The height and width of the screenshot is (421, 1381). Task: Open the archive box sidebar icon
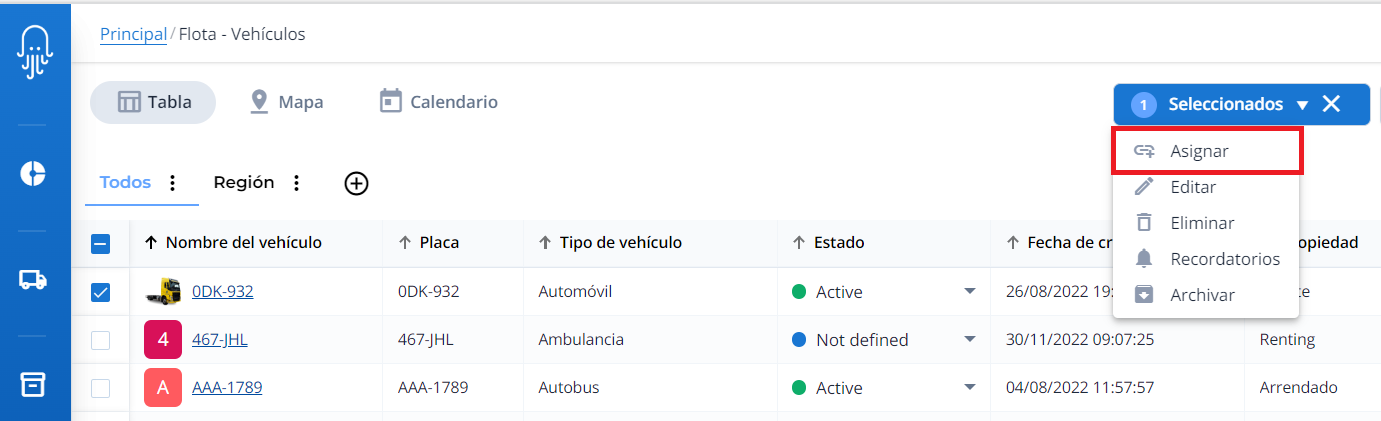[33, 384]
